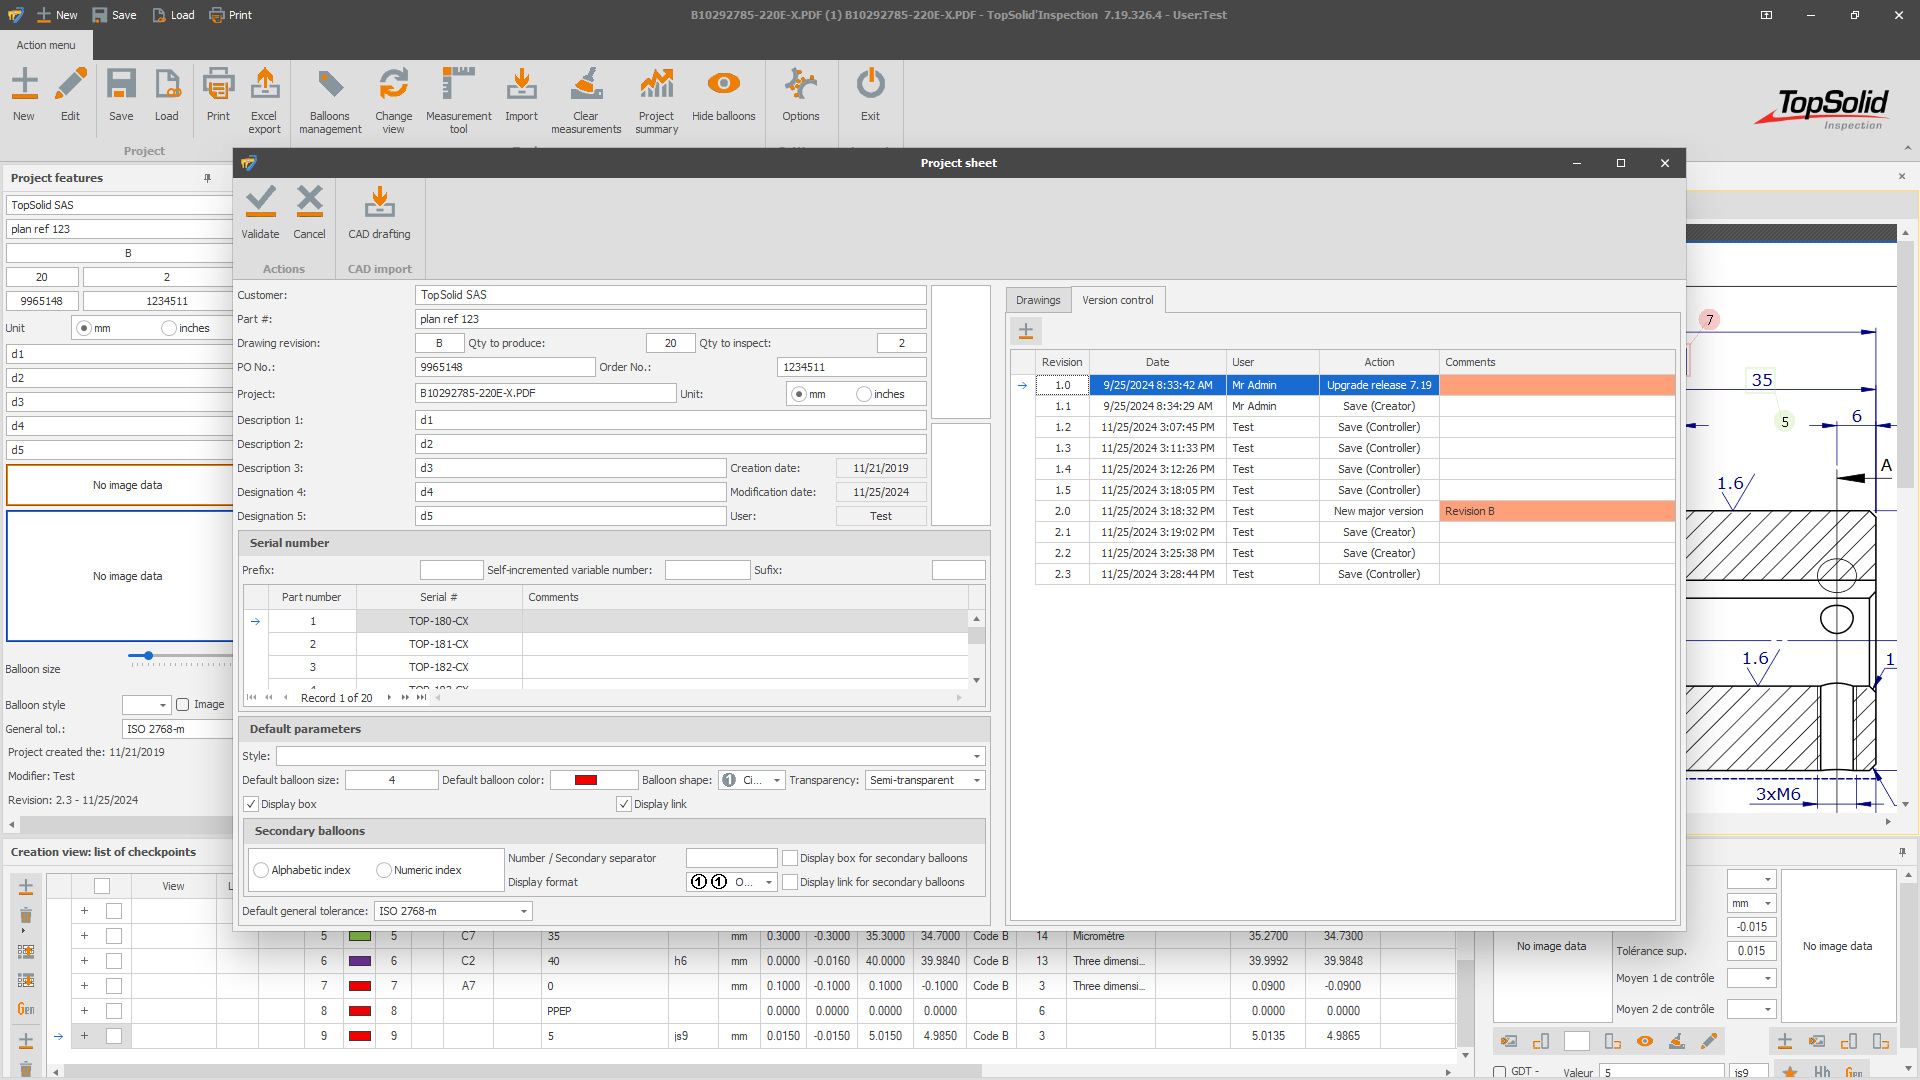The image size is (1920, 1080).
Task: Open the Moyen 2 de contrôle dropdown
Action: 1768,1009
